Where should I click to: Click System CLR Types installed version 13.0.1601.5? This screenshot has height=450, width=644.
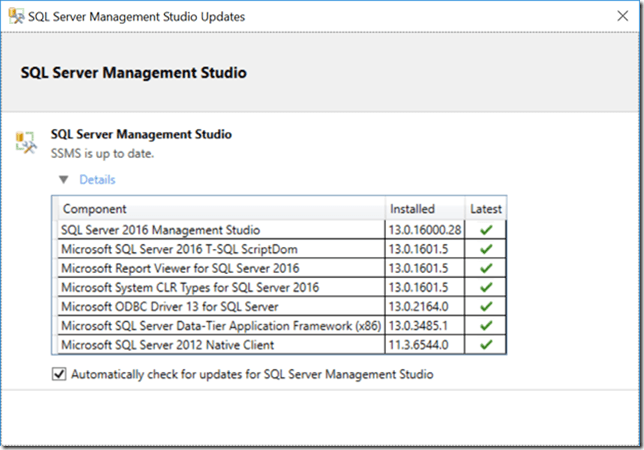(418, 287)
